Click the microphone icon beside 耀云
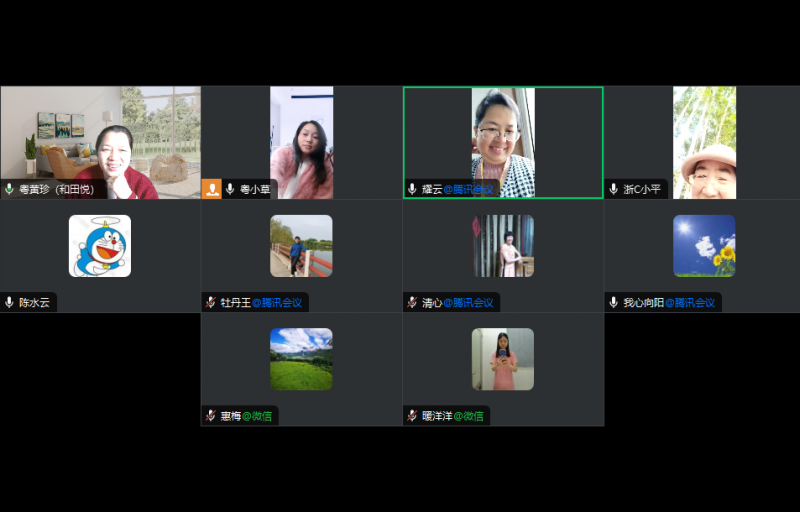 click(x=412, y=189)
